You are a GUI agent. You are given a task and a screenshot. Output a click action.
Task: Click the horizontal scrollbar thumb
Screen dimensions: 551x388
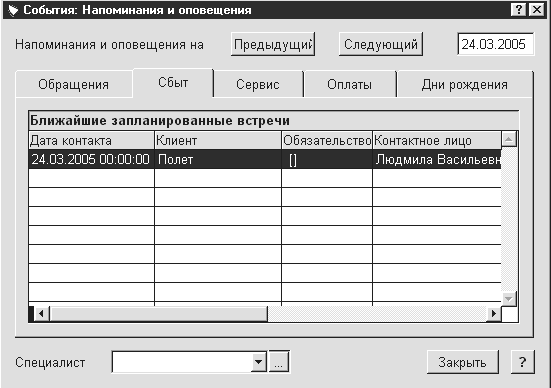tap(158, 313)
